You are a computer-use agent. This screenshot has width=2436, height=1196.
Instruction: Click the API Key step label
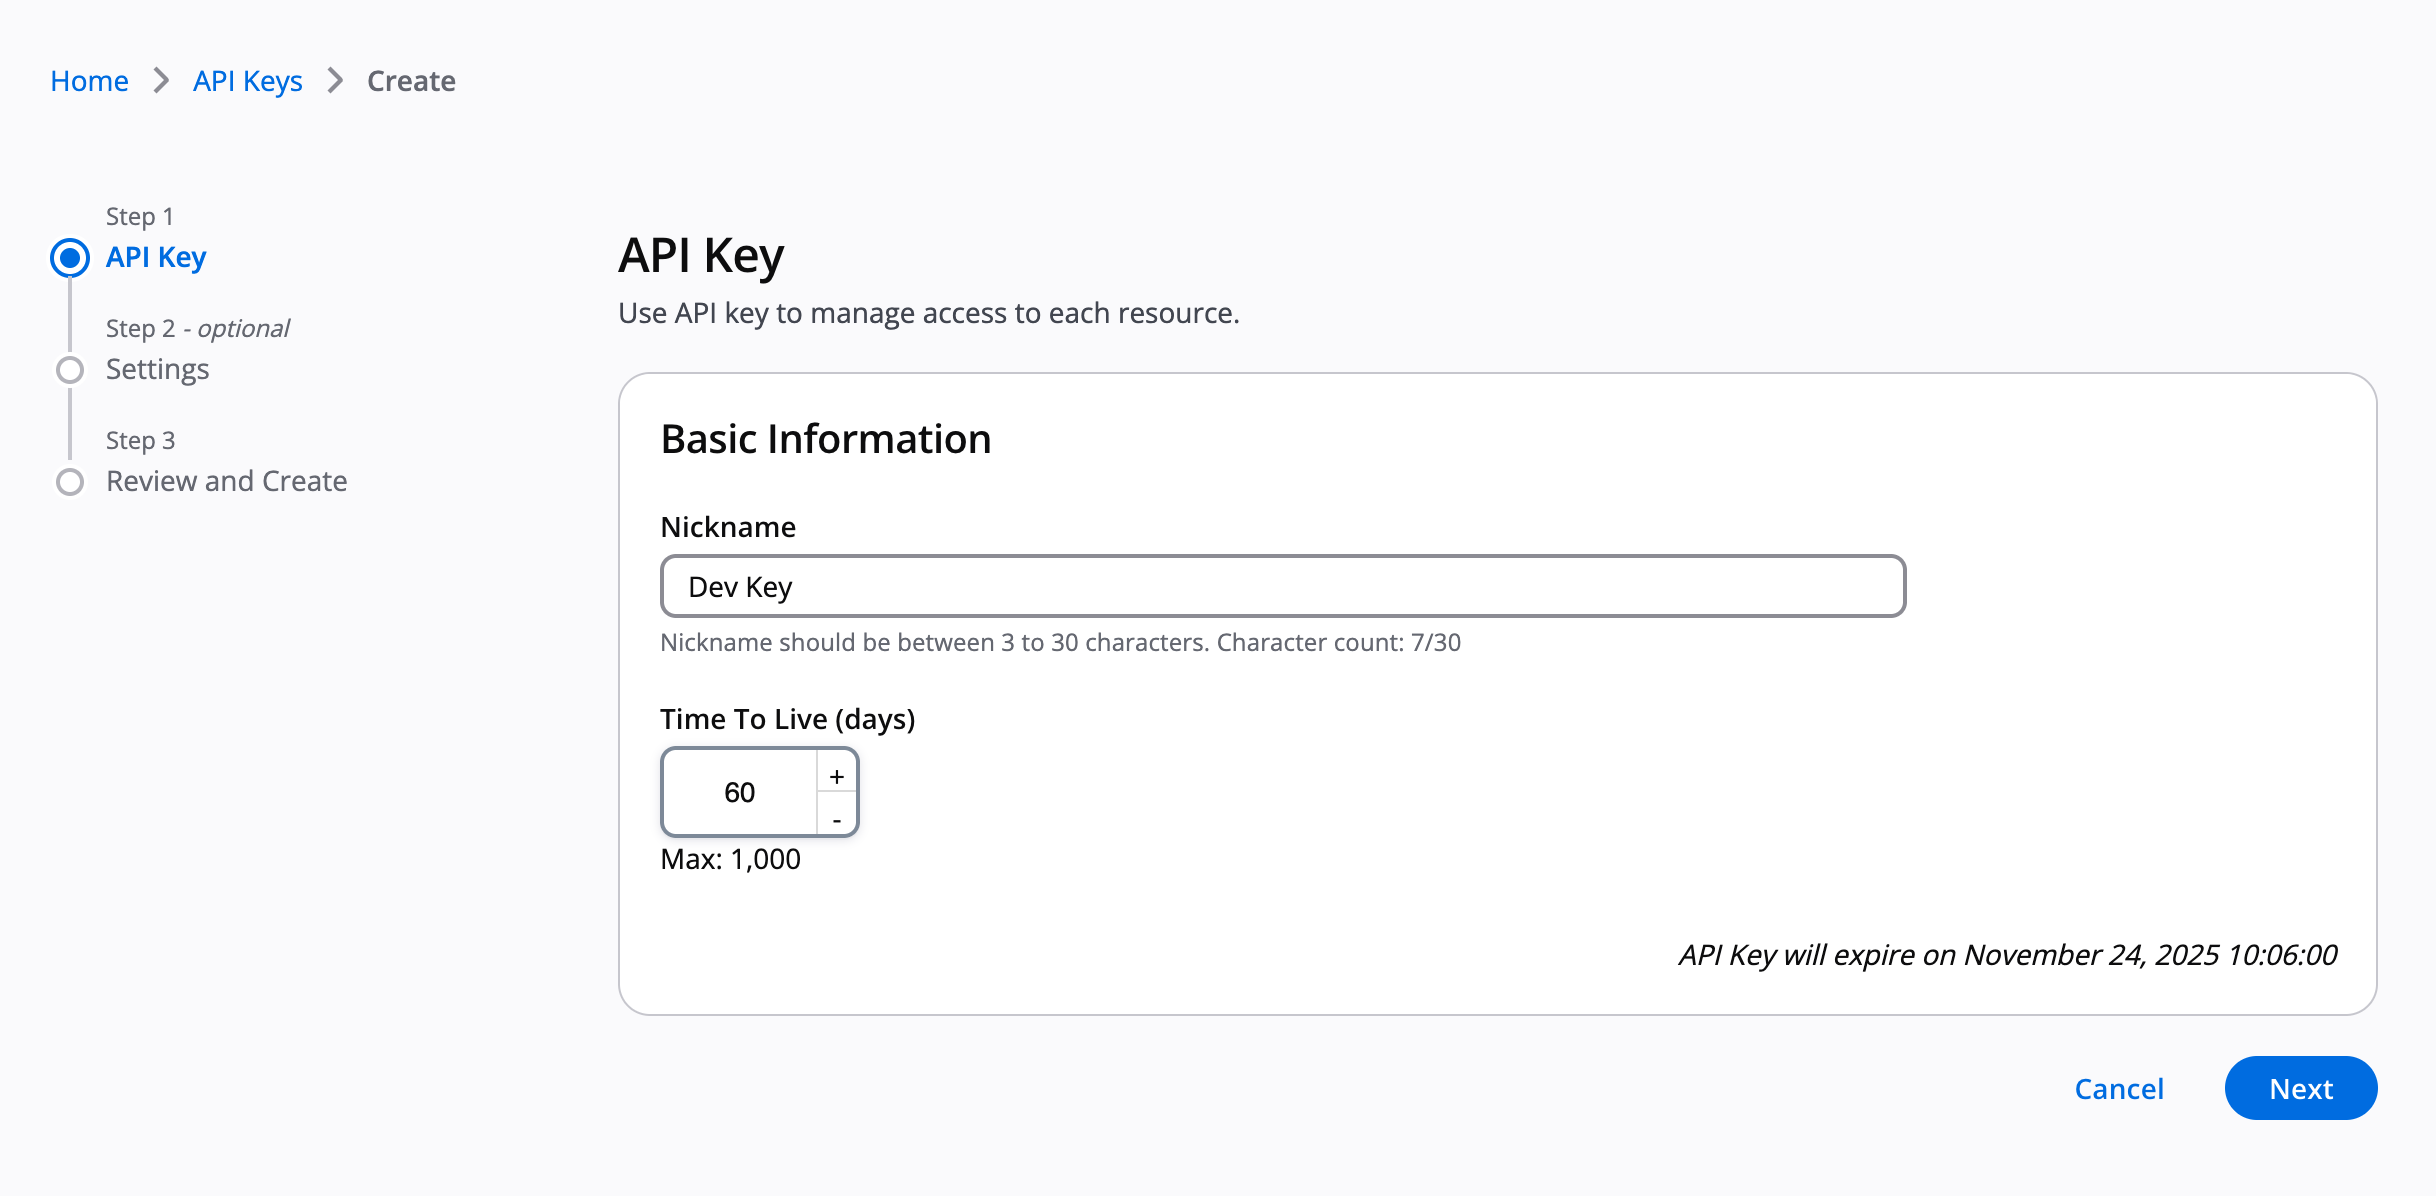coord(155,257)
